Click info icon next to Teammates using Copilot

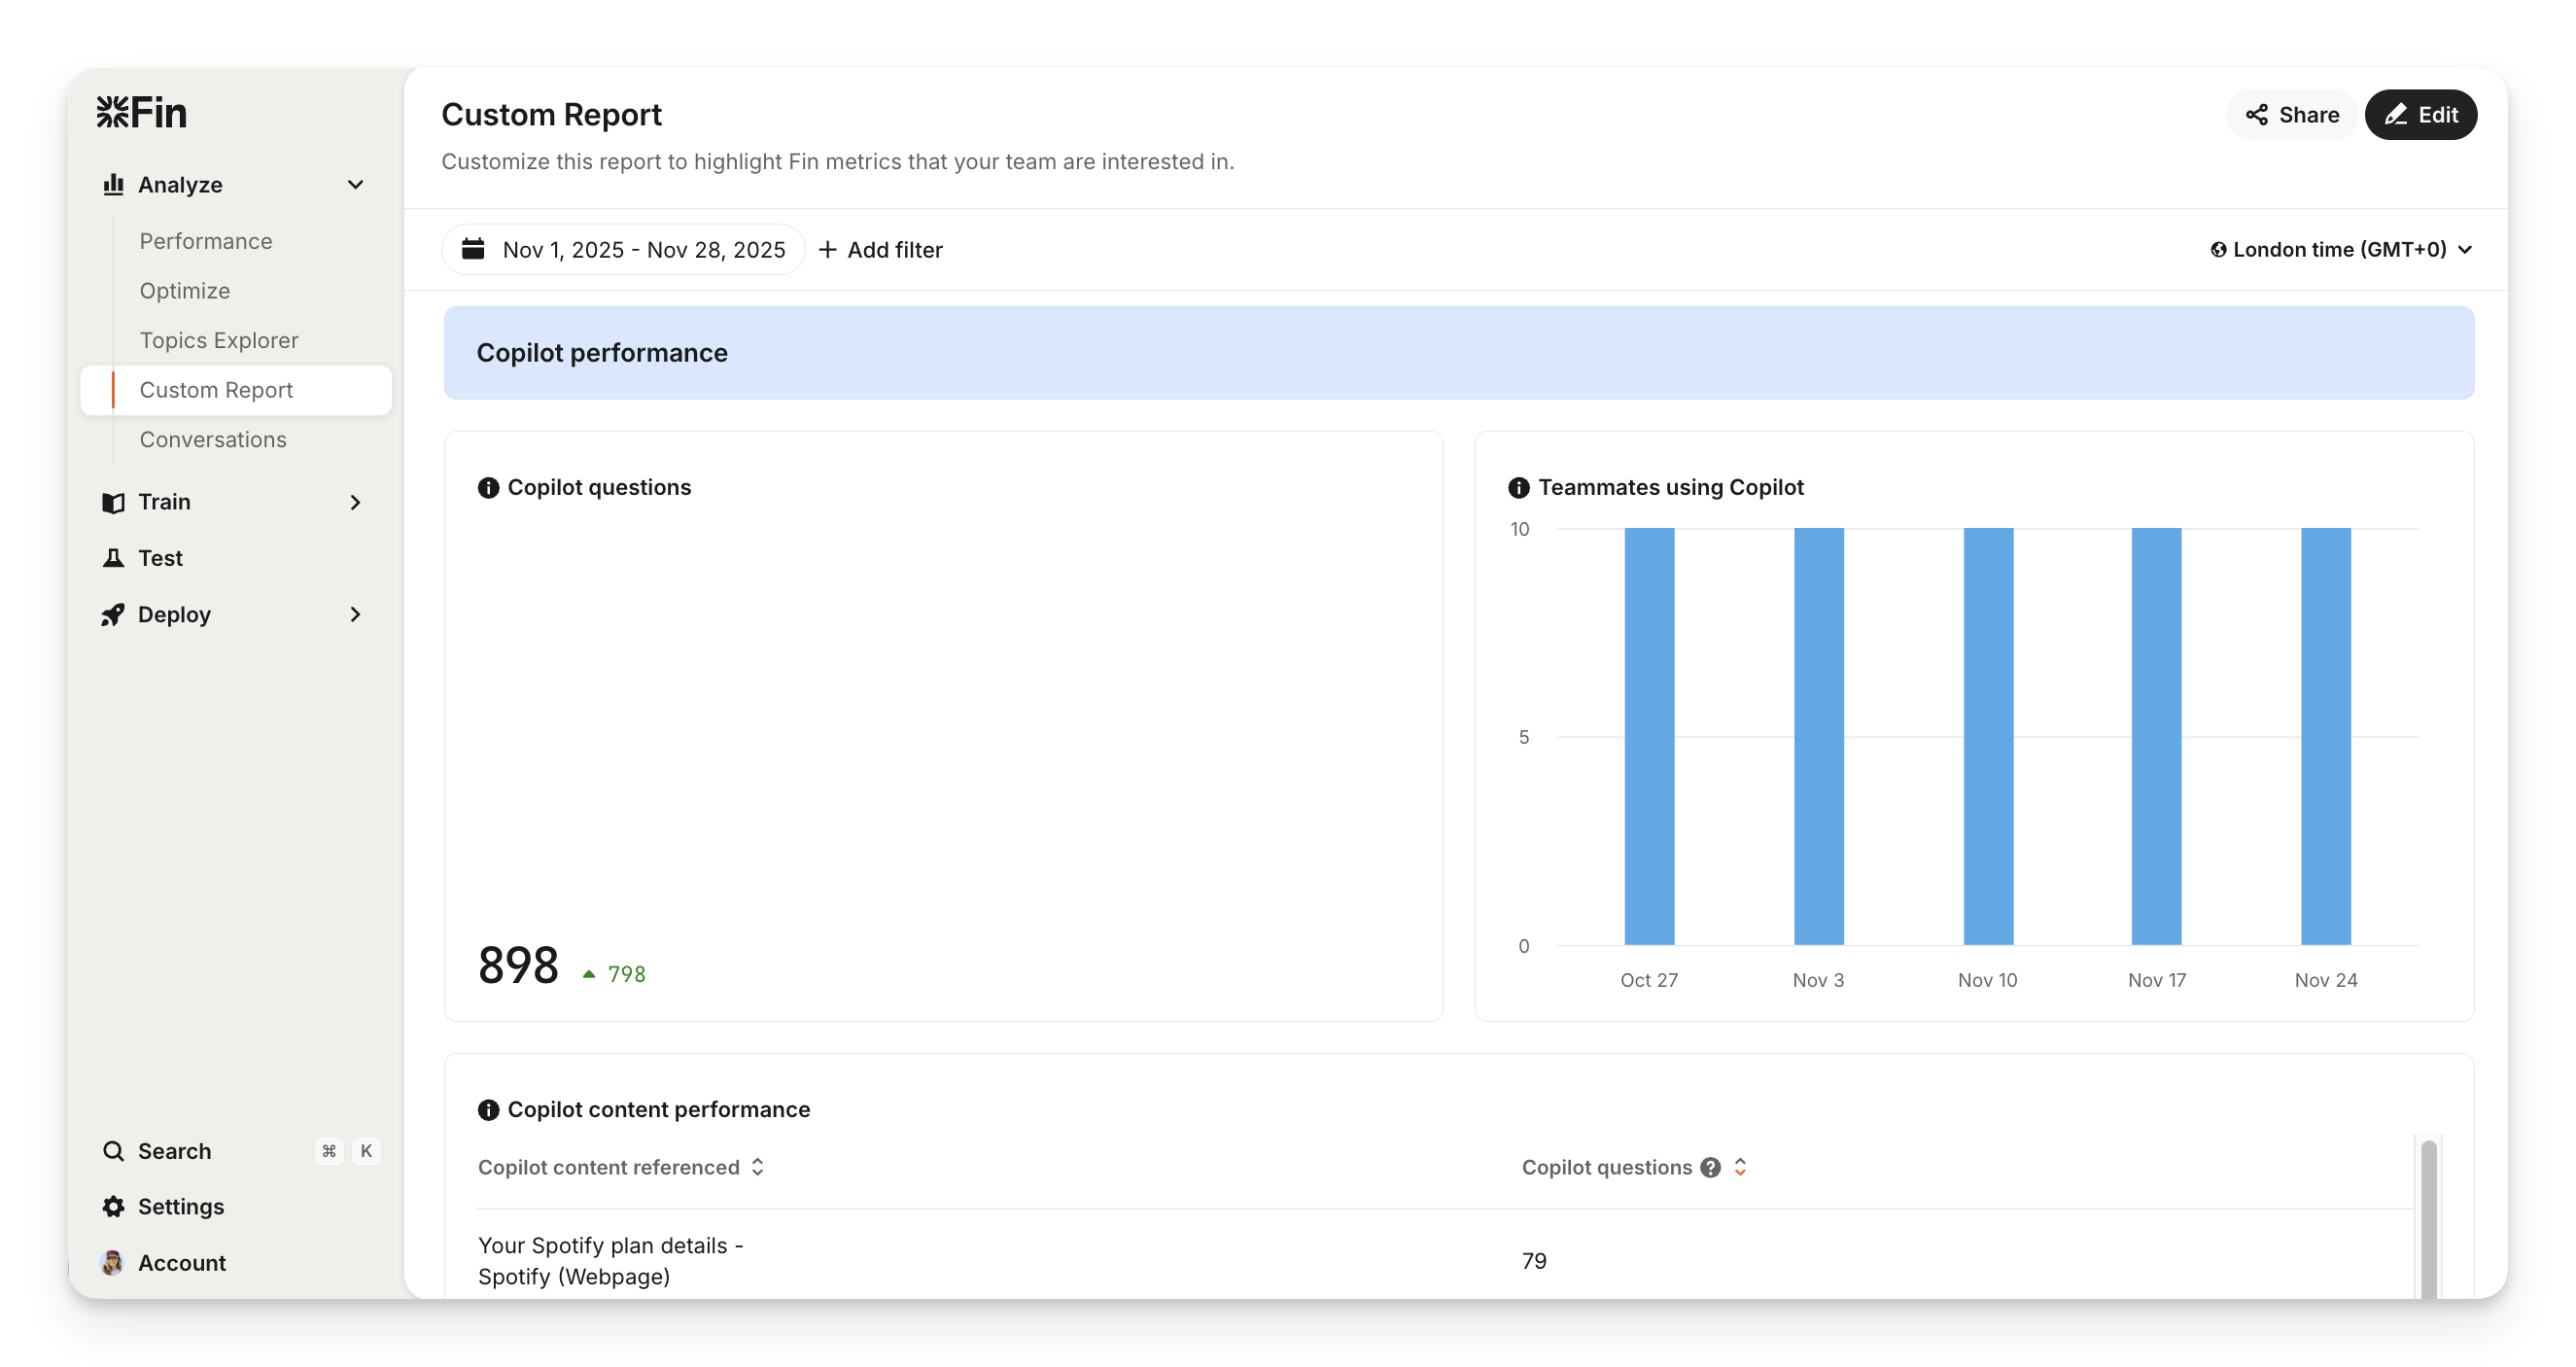[x=1518, y=488]
